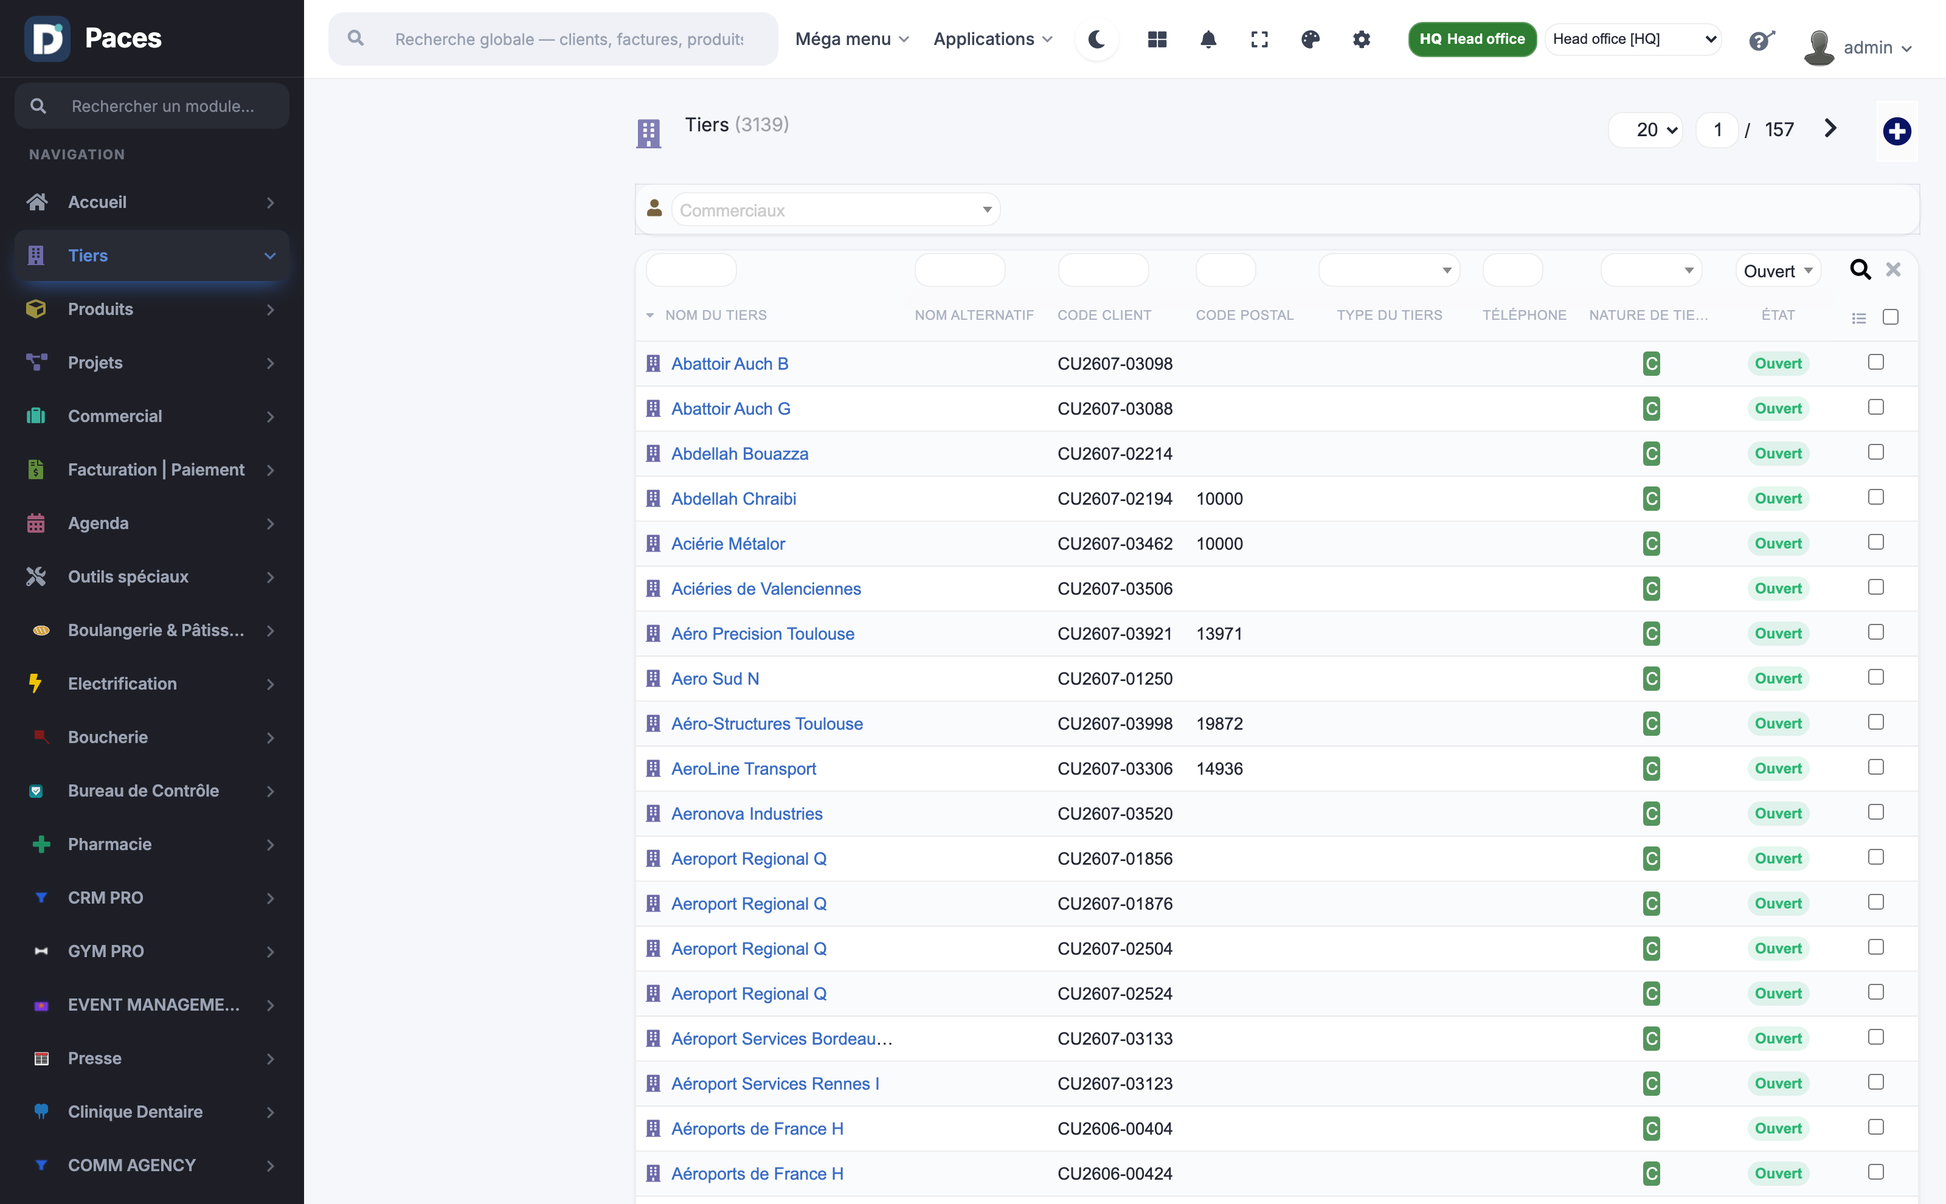1946x1204 pixels.
Task: Open the Méga menu
Action: click(x=852, y=39)
